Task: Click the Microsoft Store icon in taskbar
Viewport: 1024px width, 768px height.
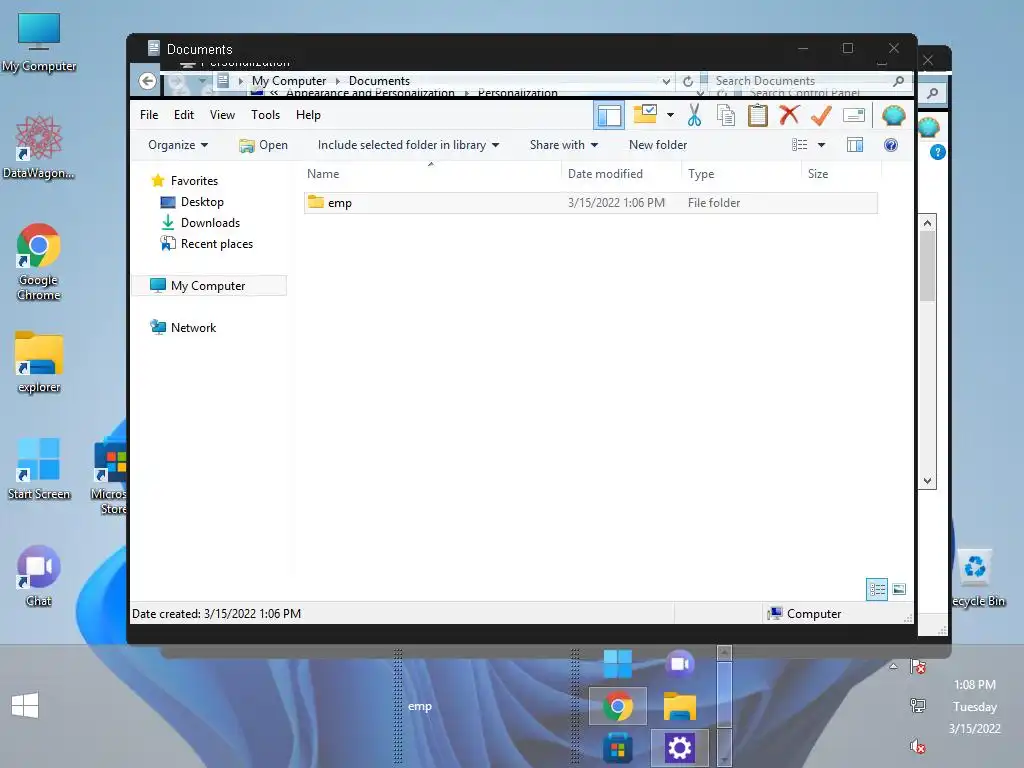Action: 618,747
